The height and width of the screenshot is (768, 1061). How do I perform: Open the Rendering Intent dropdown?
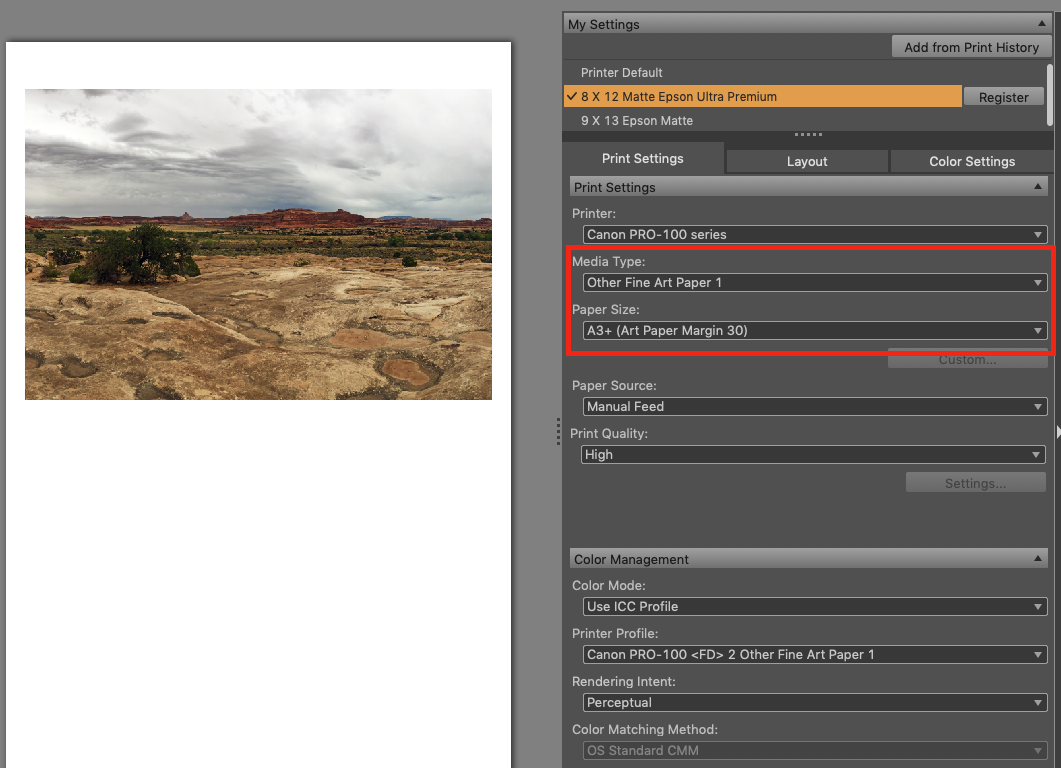(x=814, y=703)
